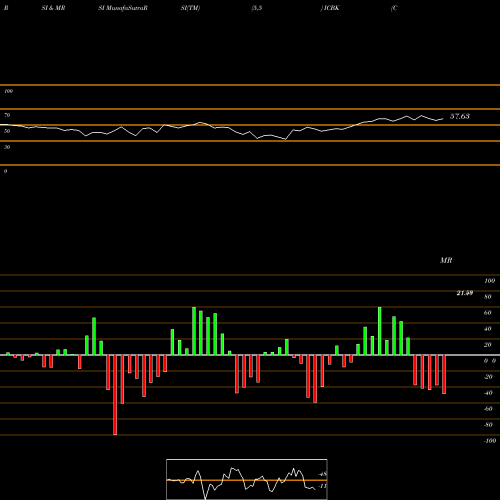Click the -100 label on MR axis
Viewport: 500px width, 500px height.
tap(490, 441)
